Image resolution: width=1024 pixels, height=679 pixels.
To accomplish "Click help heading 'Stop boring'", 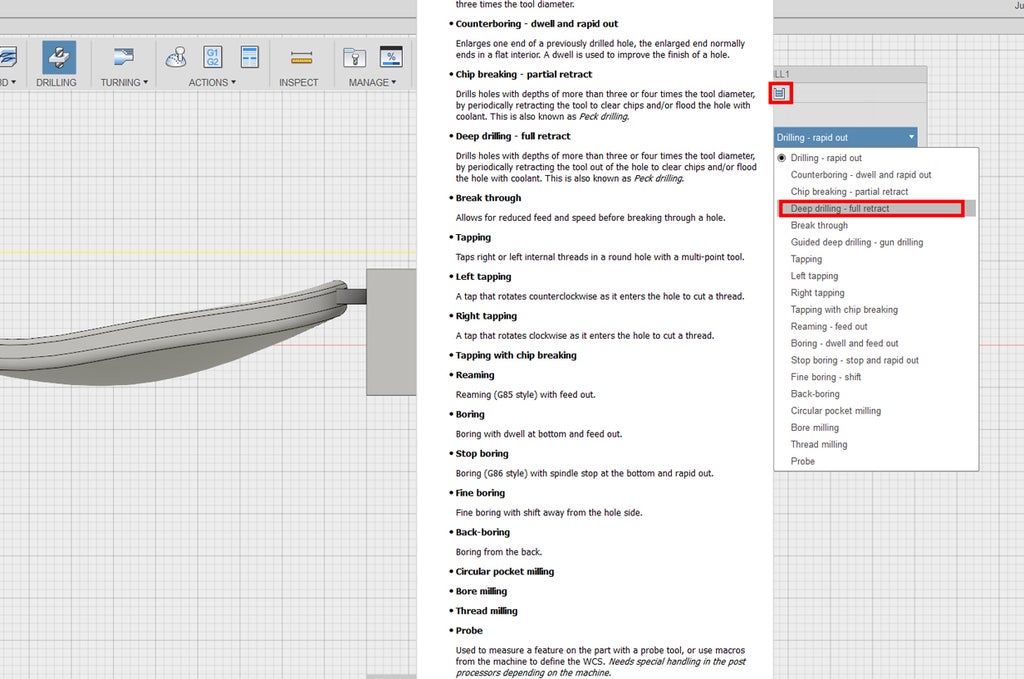I will pyautogui.click(x=482, y=454).
